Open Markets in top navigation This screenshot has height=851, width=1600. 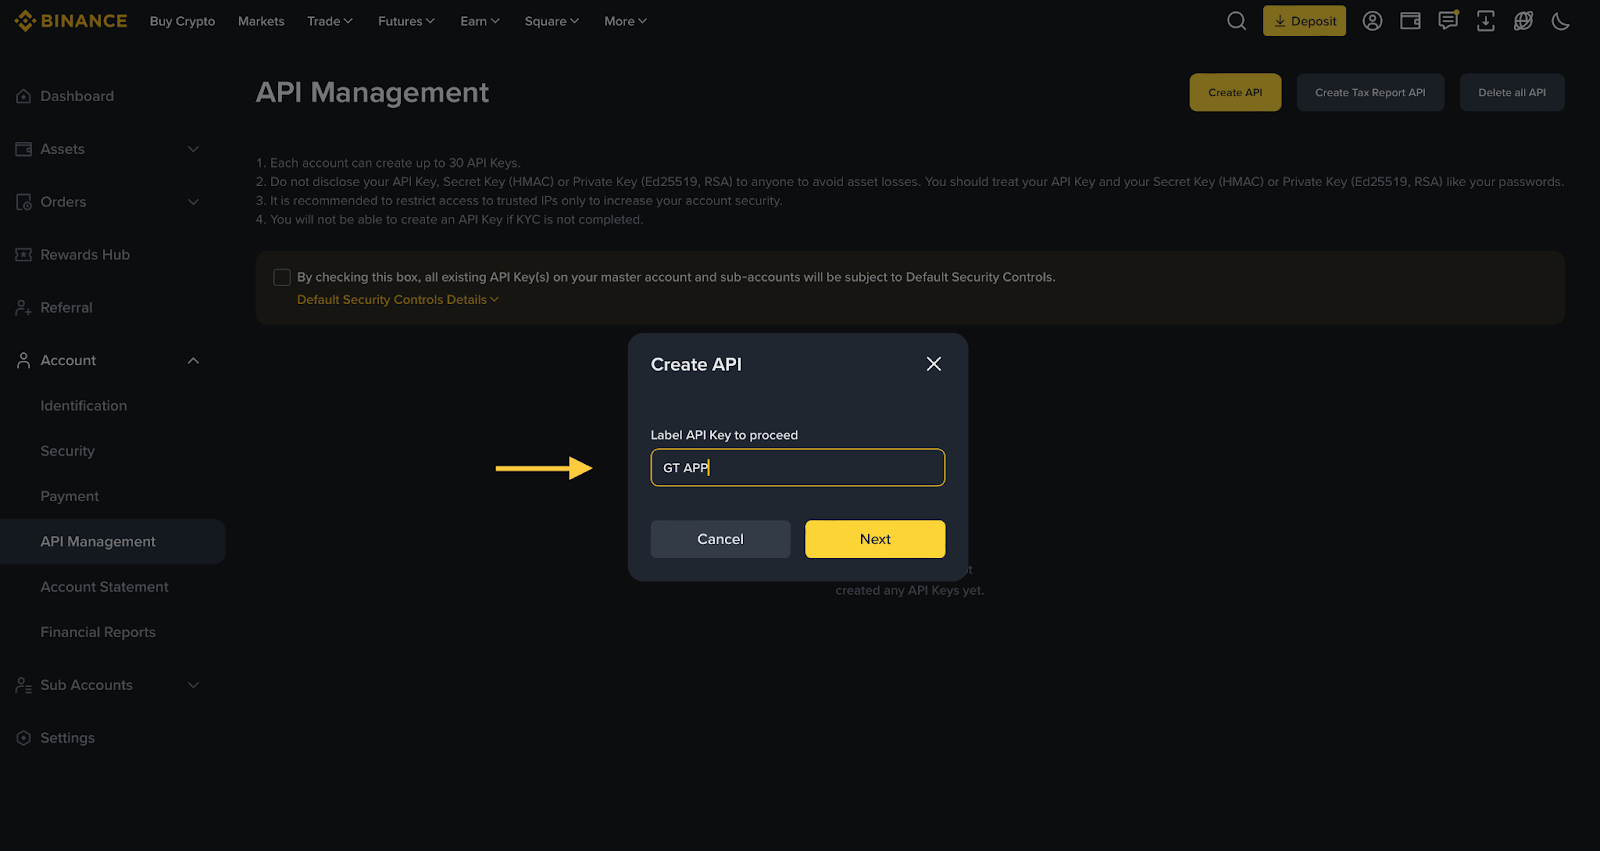point(261,21)
